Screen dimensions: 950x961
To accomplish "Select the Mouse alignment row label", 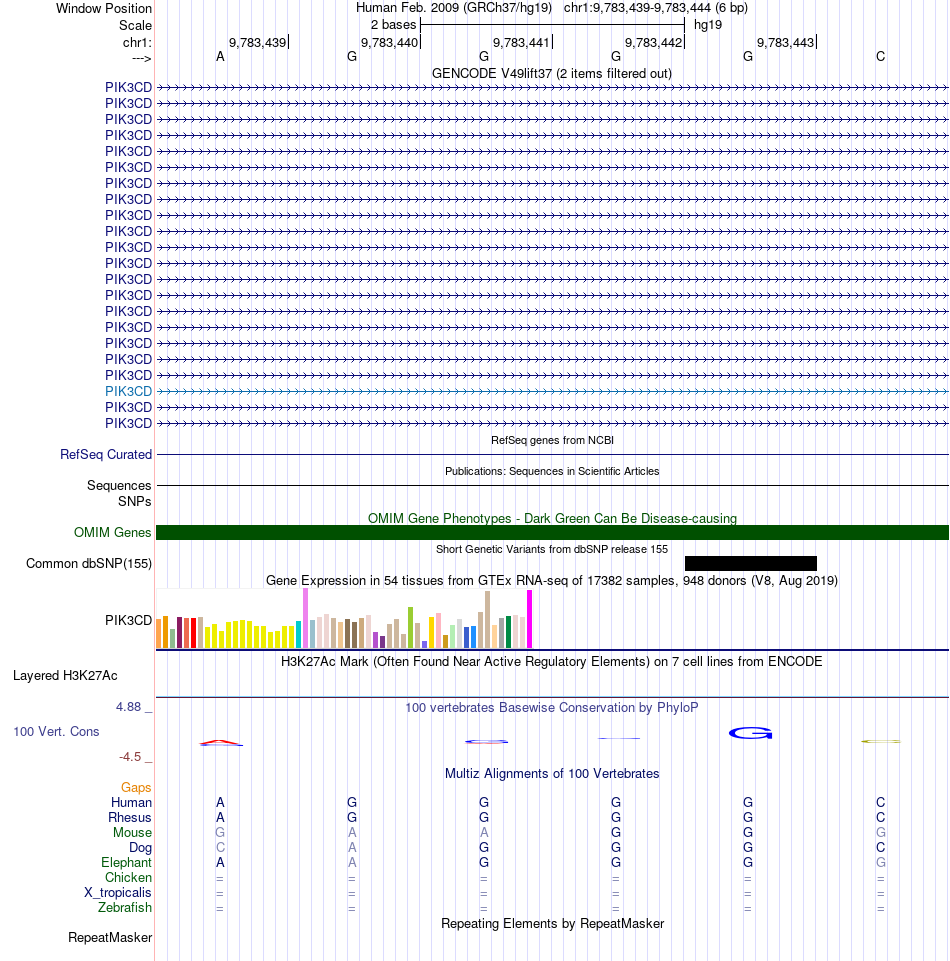I will (x=132, y=833).
